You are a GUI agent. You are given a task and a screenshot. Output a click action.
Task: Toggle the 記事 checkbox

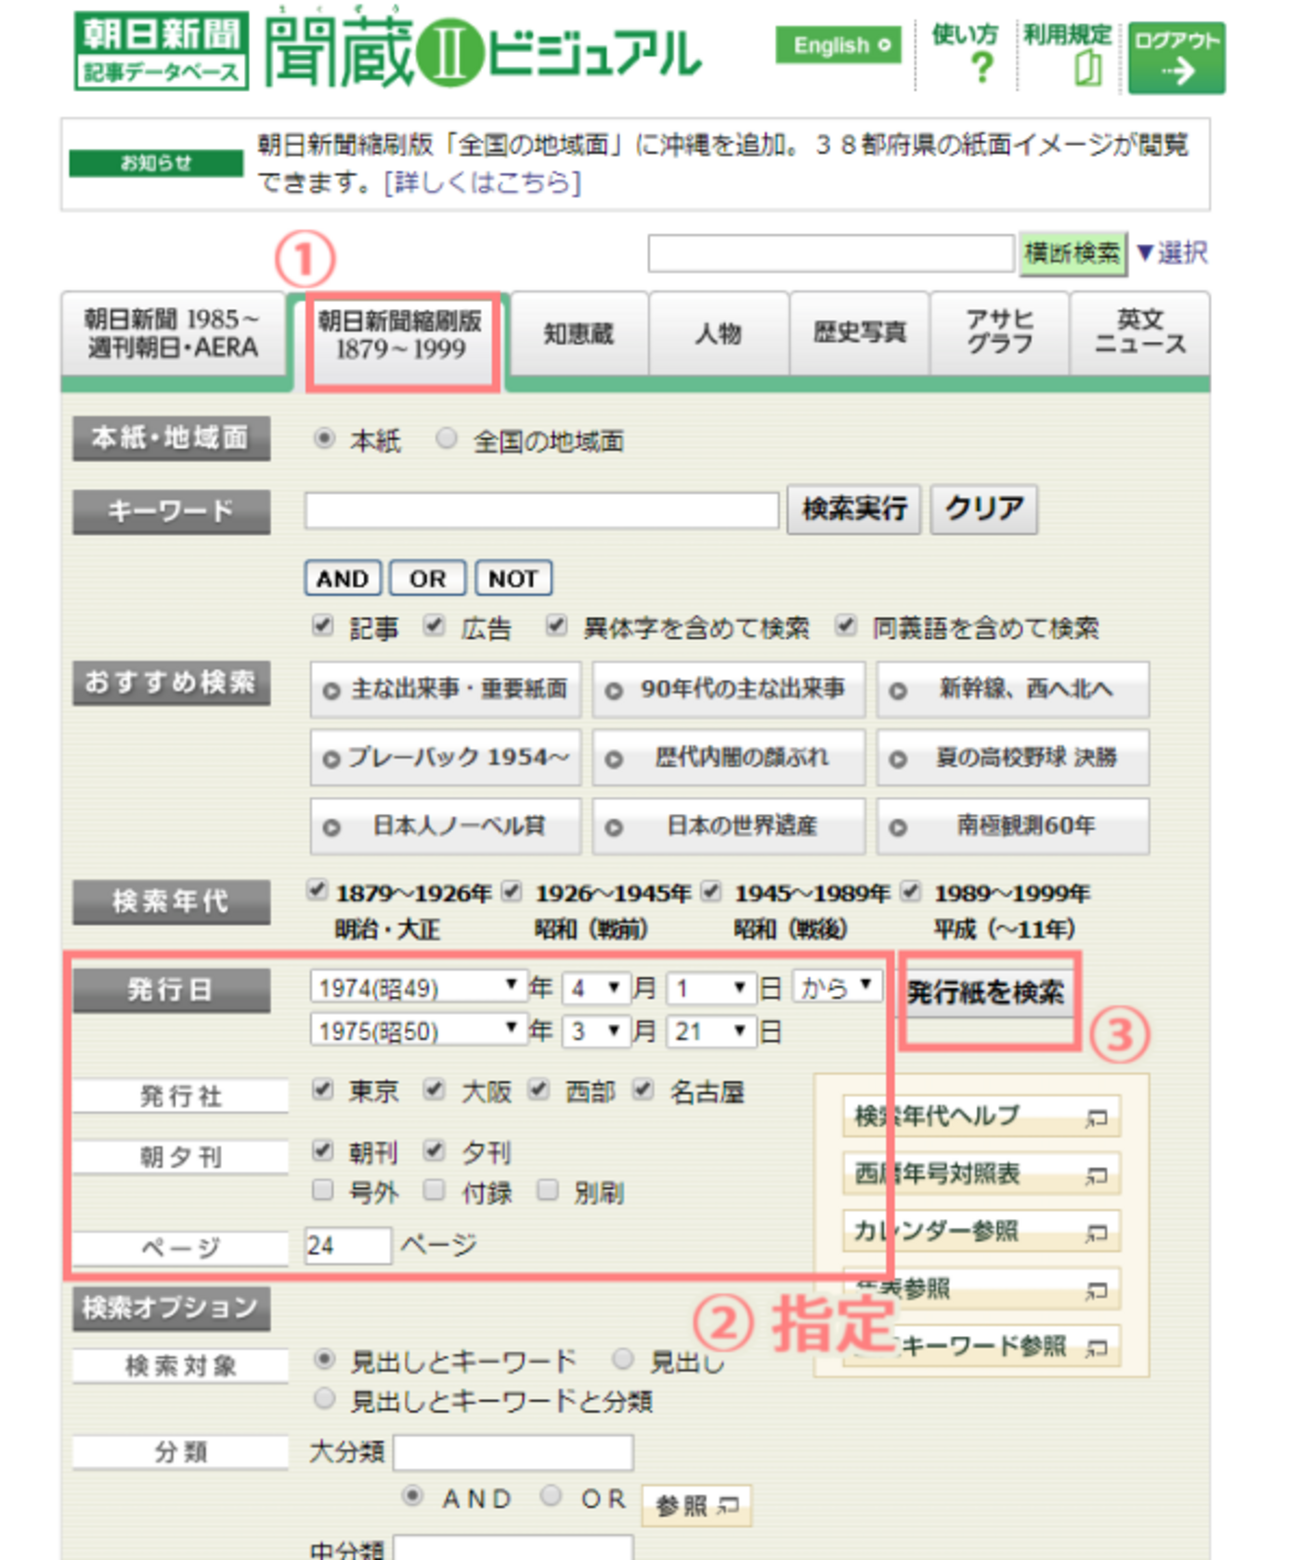pos(322,626)
